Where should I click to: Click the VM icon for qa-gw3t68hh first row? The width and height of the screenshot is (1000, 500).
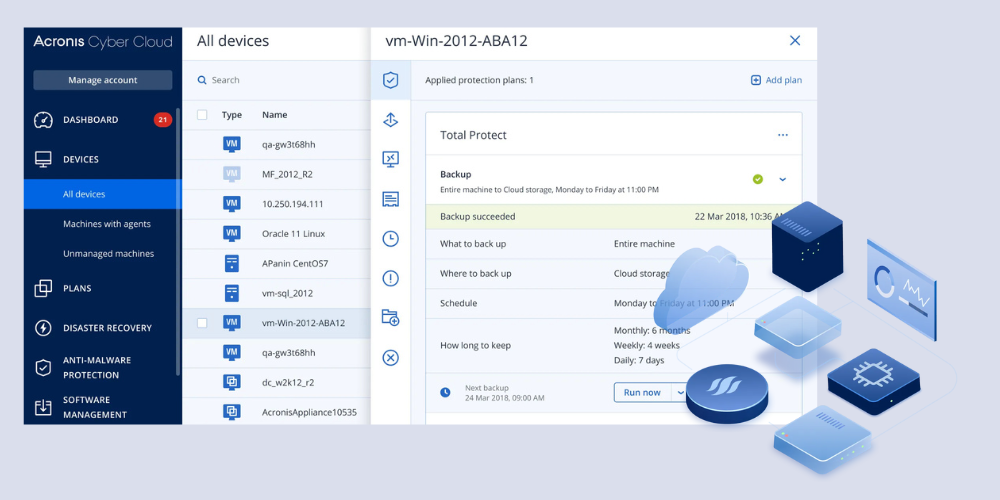click(x=232, y=144)
